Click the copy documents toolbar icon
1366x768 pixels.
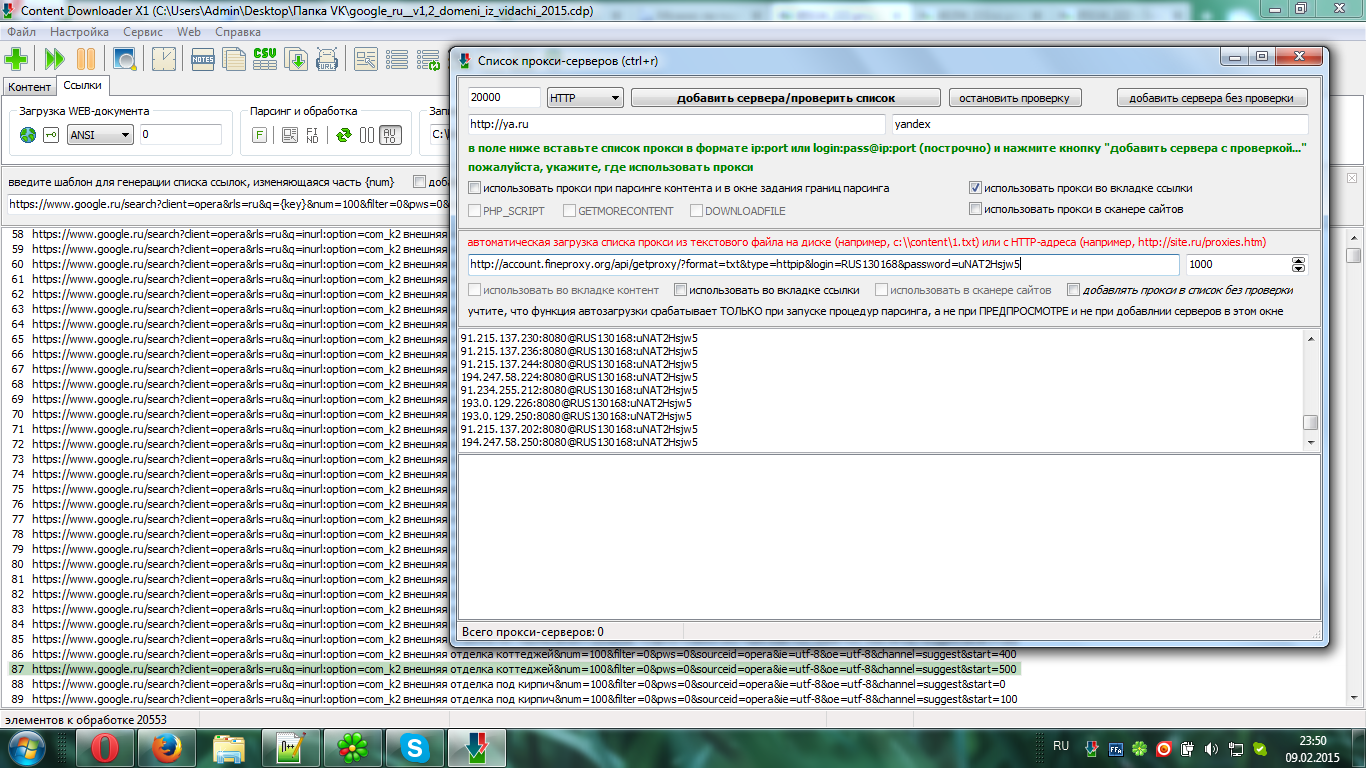pos(234,59)
